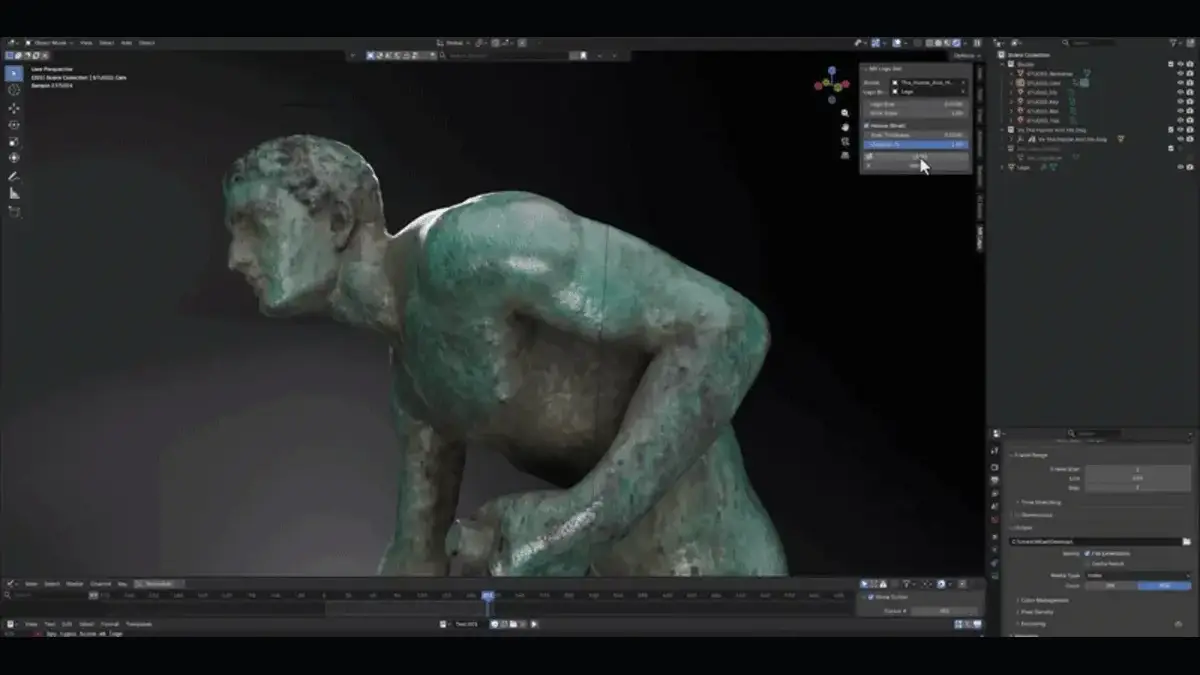This screenshot has width=1200, height=675.
Task: Select the Measure ruler tool
Action: point(14,193)
